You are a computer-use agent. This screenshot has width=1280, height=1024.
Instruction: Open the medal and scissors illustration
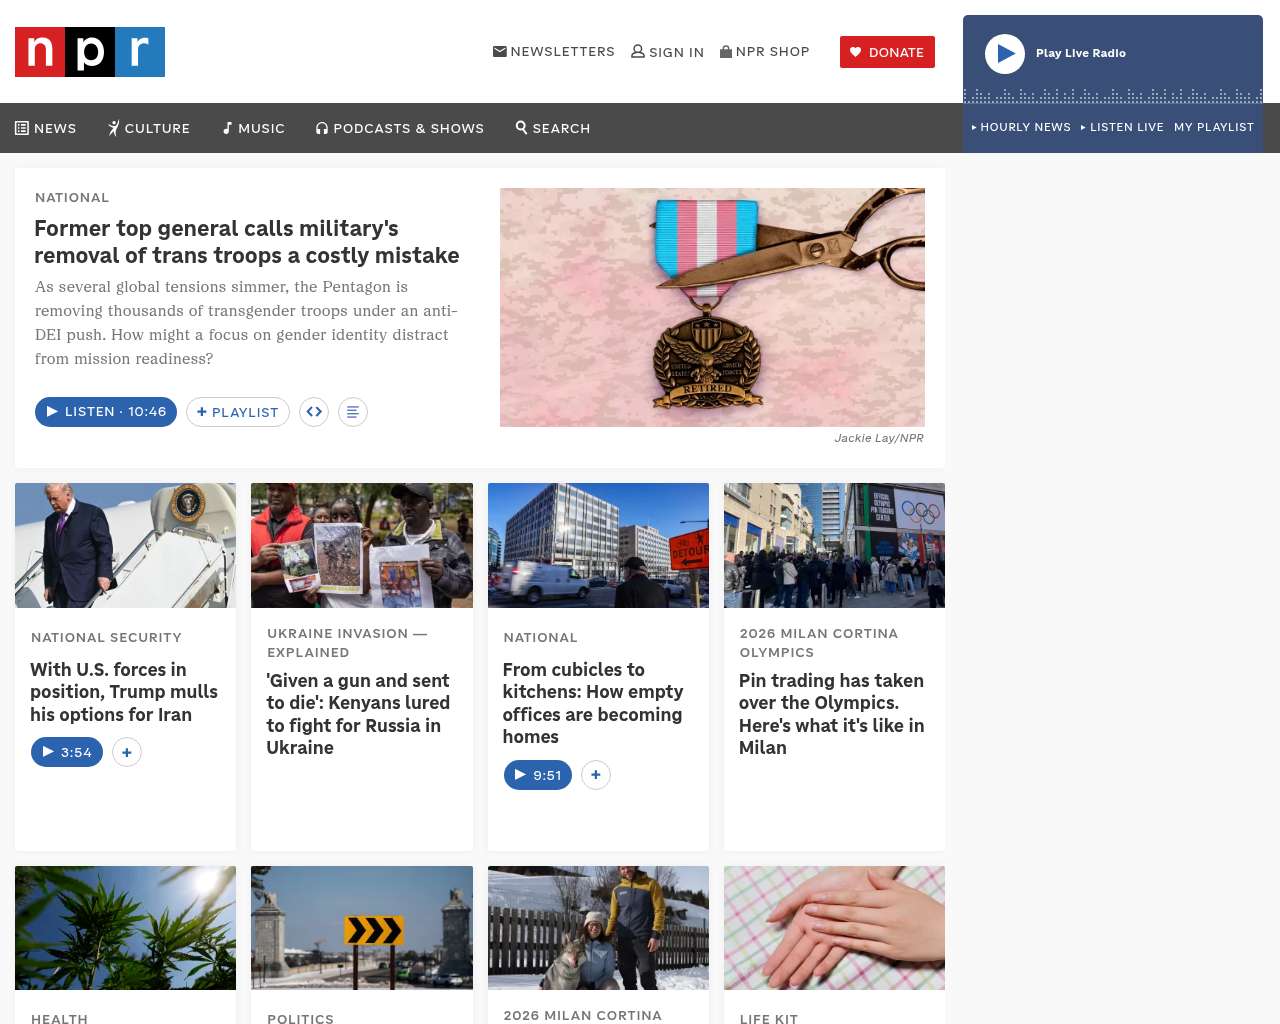pos(712,307)
